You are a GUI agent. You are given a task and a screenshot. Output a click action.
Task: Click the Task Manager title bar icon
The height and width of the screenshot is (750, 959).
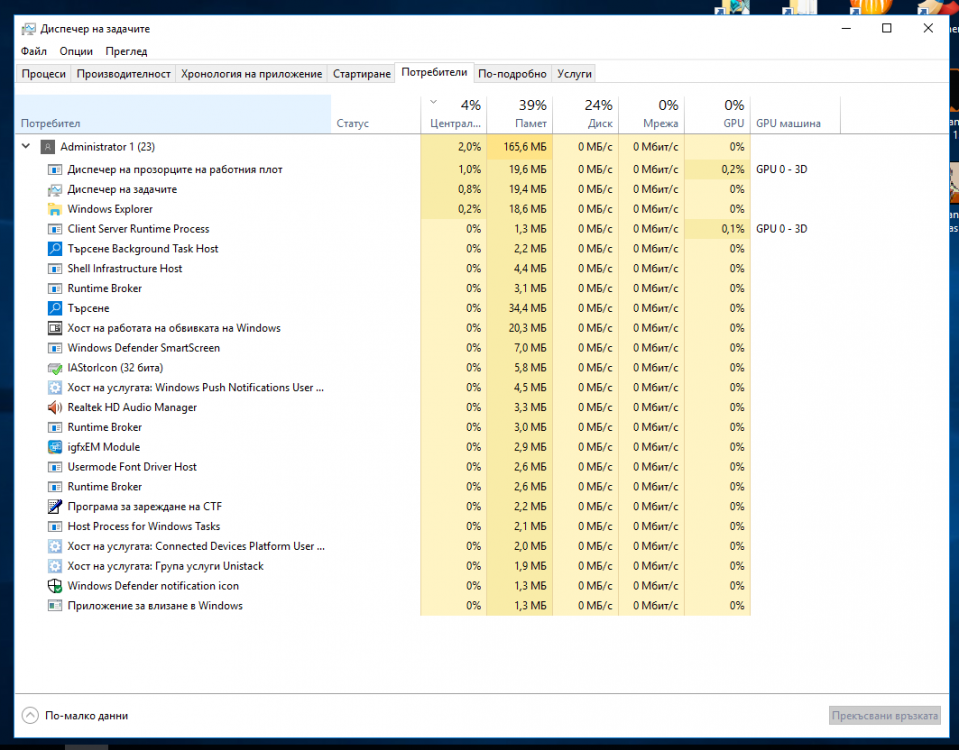(x=28, y=29)
